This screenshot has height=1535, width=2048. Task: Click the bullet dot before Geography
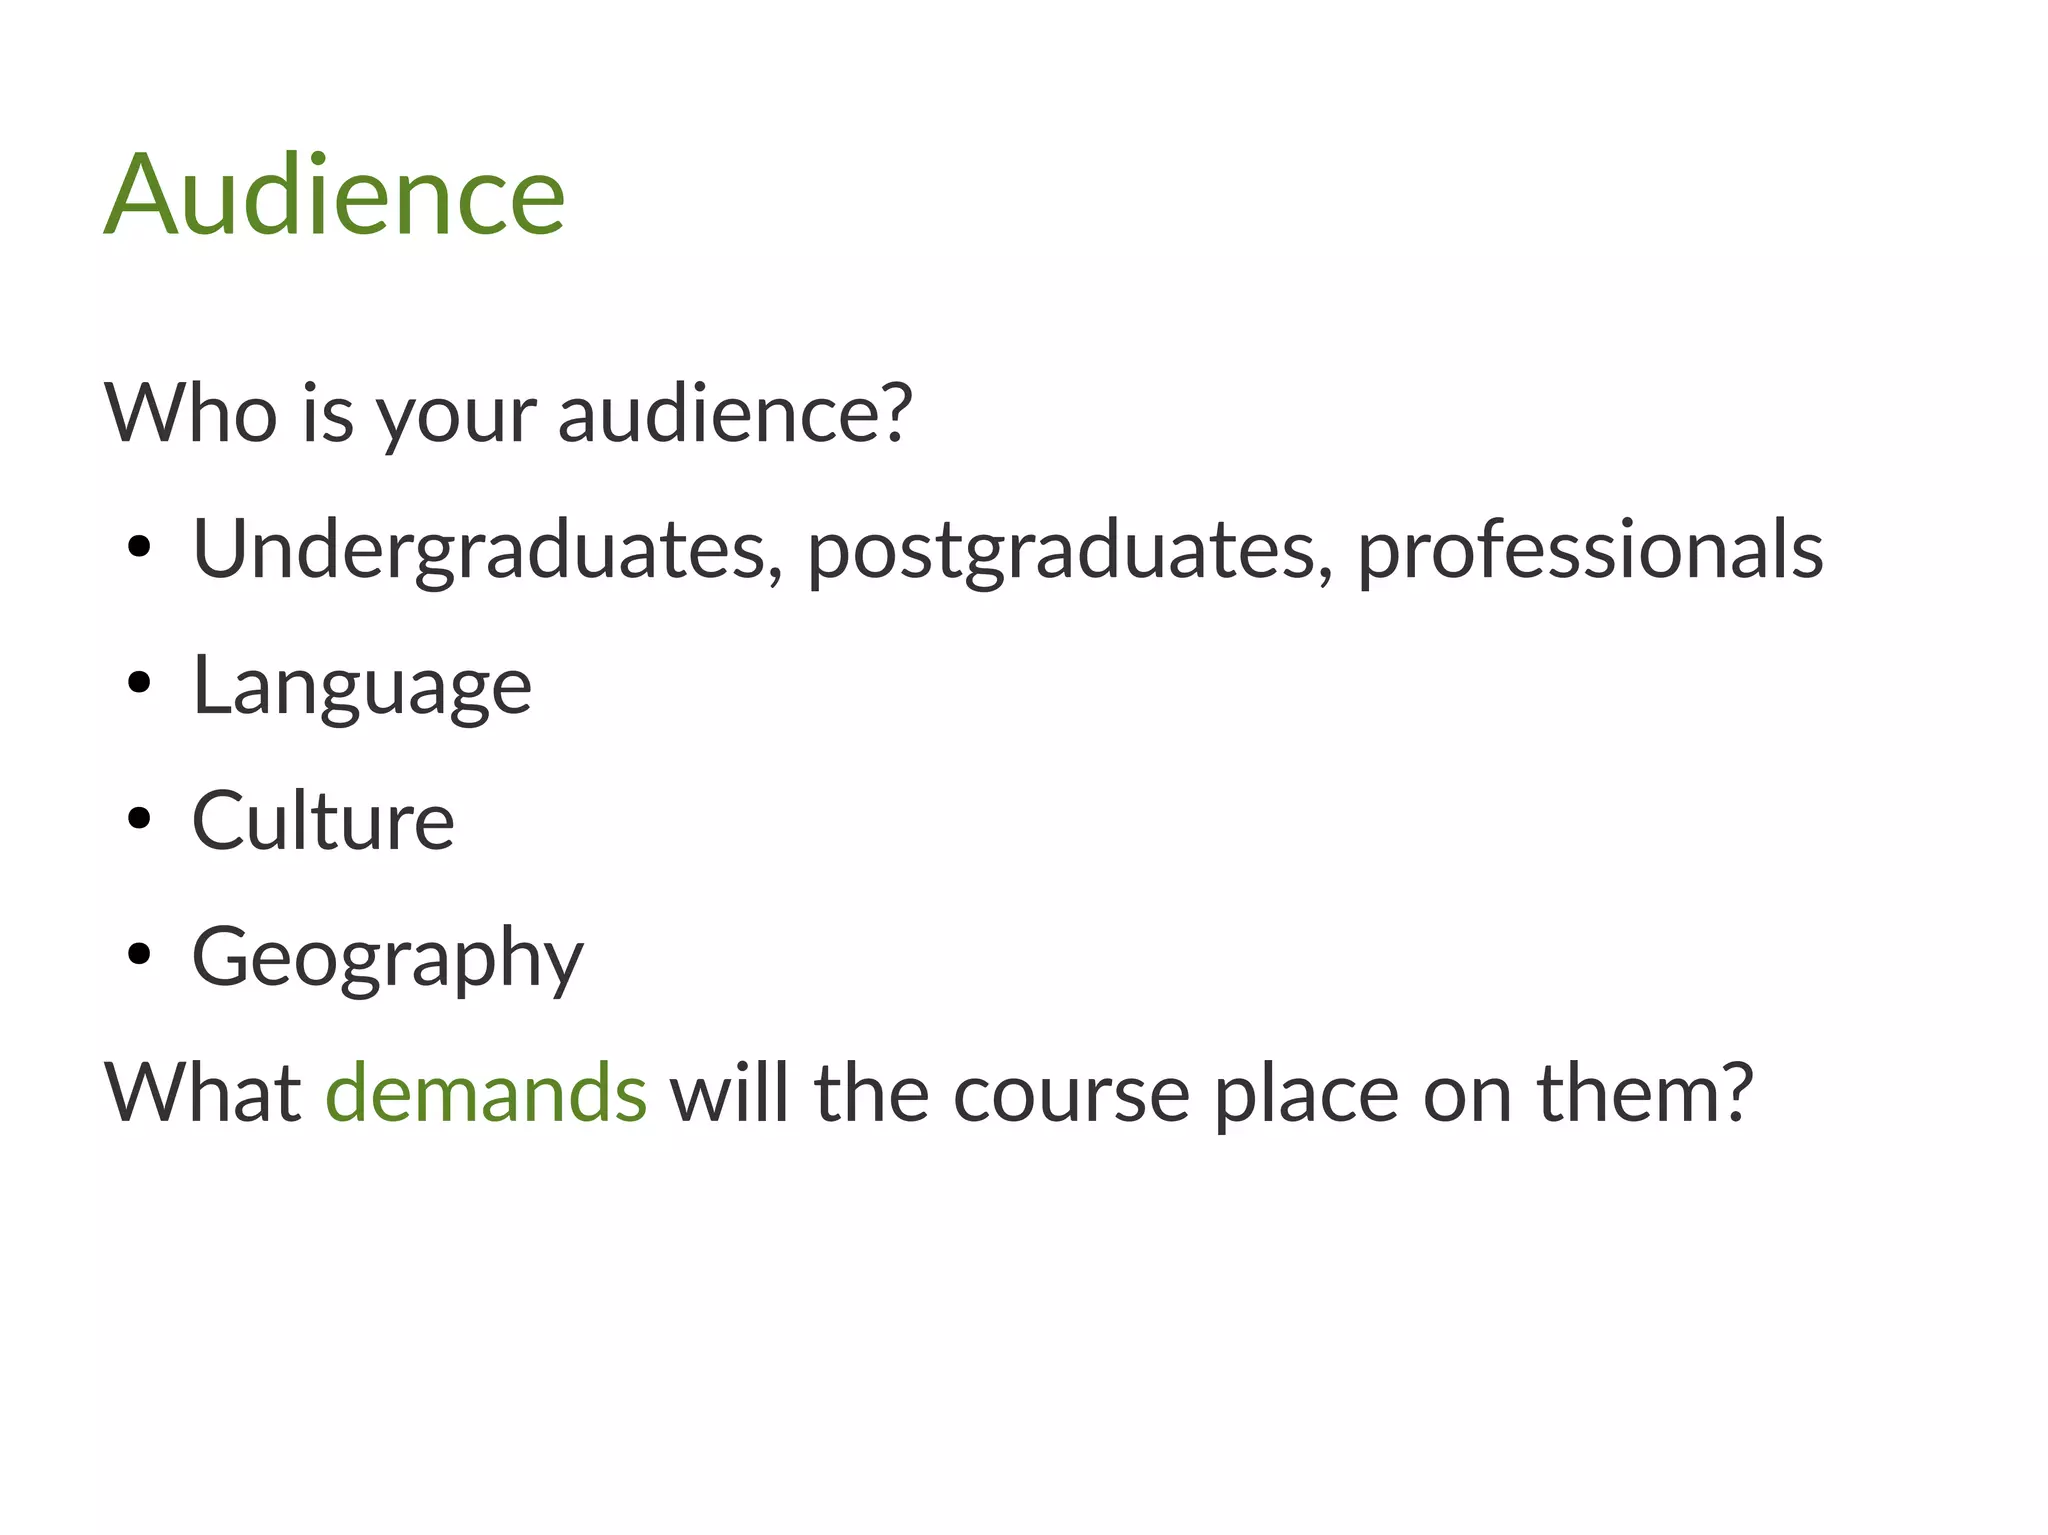click(139, 955)
